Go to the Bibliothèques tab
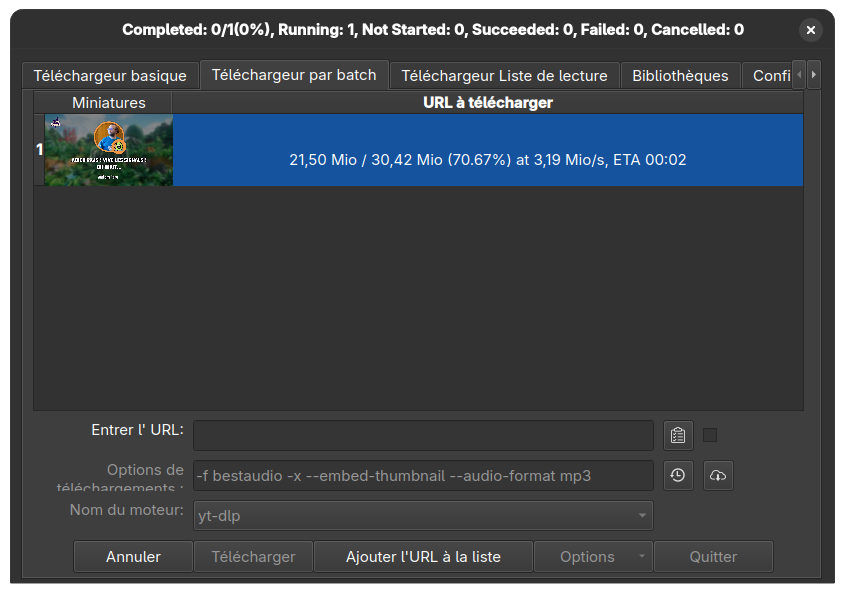 pyautogui.click(x=680, y=75)
